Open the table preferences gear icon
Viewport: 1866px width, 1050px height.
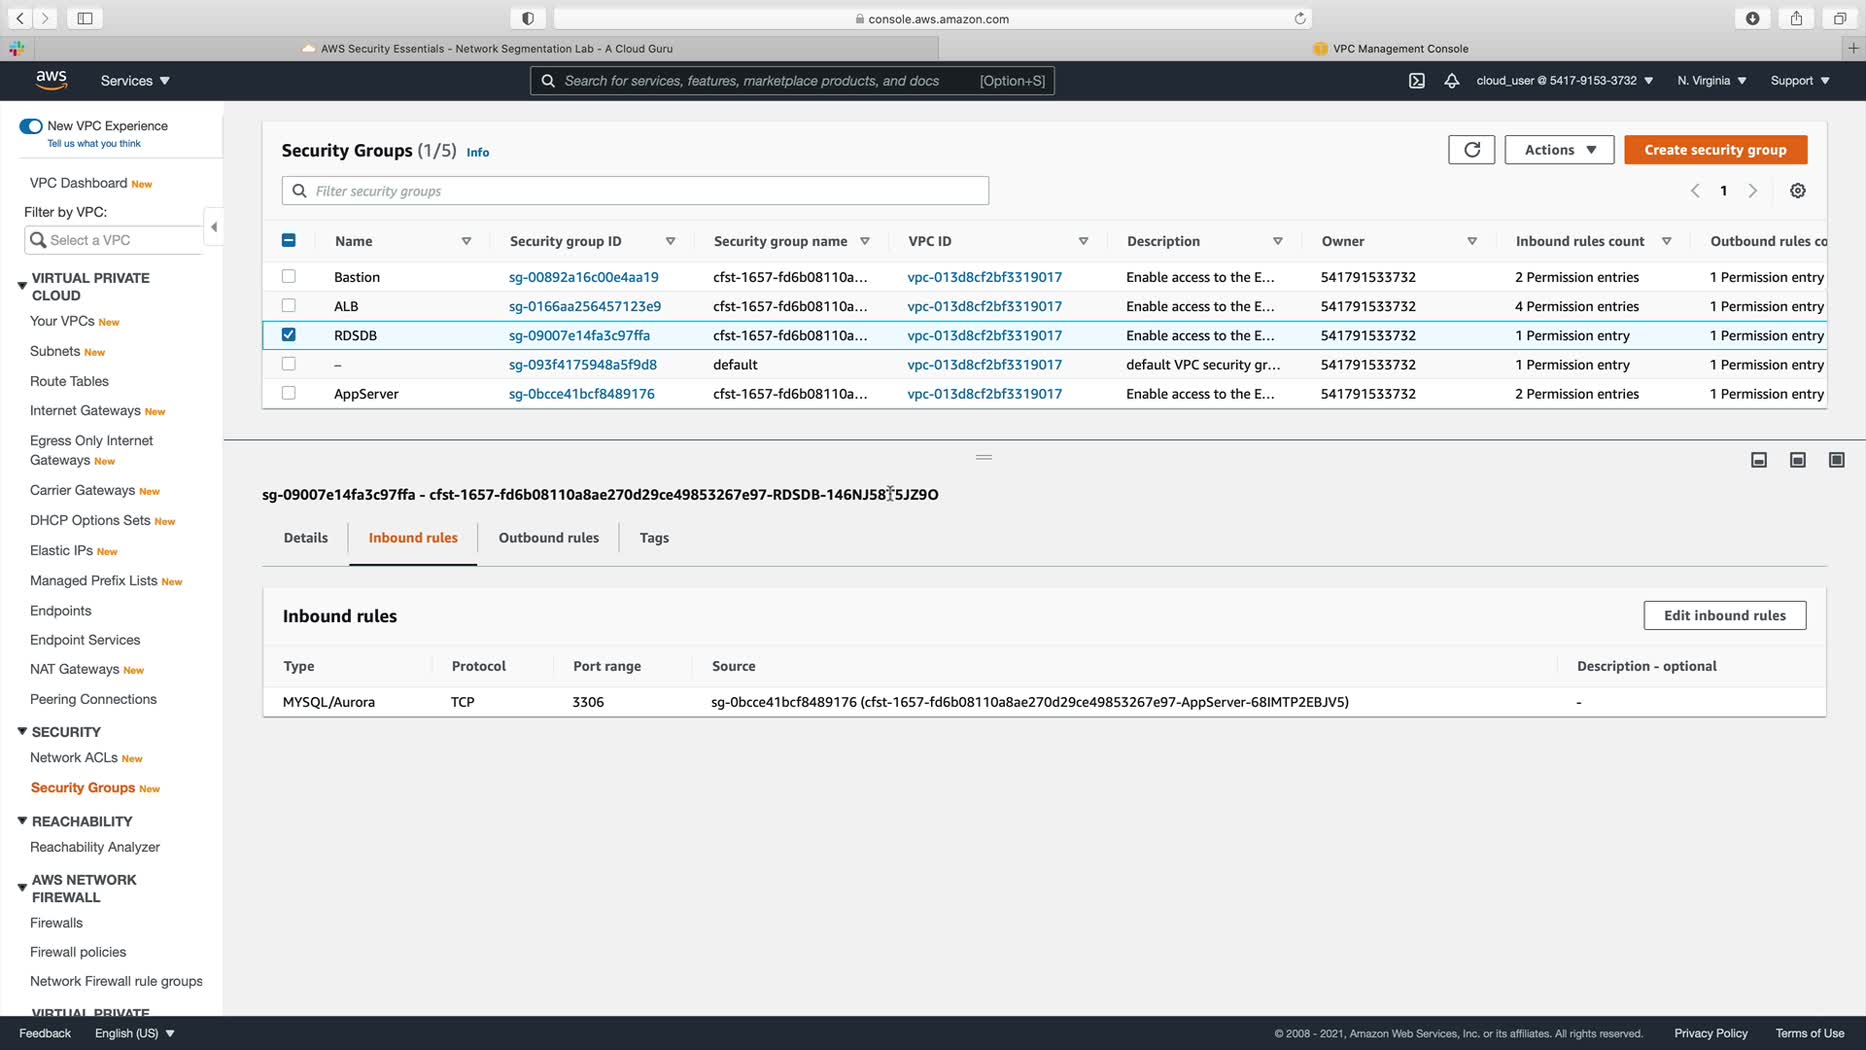click(x=1797, y=191)
